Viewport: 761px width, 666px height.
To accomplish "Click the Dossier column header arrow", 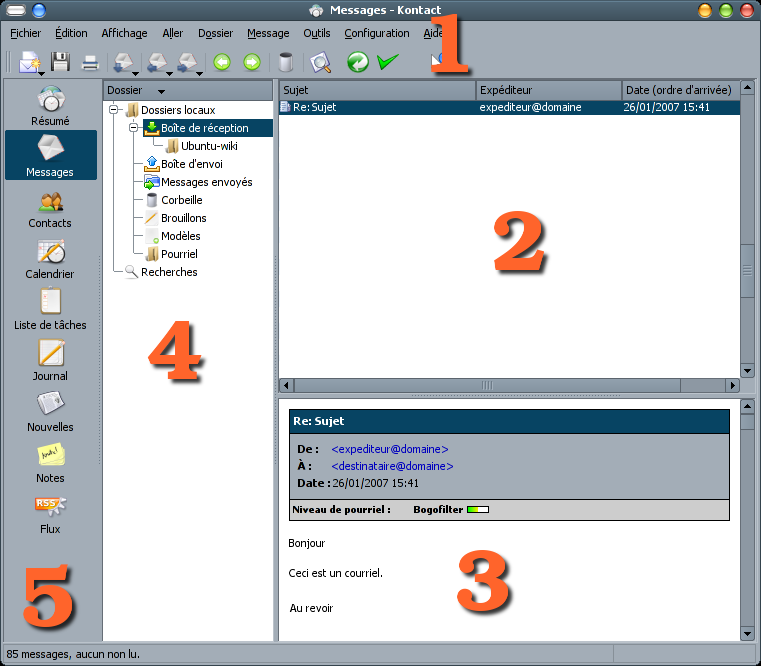I will (x=161, y=91).
